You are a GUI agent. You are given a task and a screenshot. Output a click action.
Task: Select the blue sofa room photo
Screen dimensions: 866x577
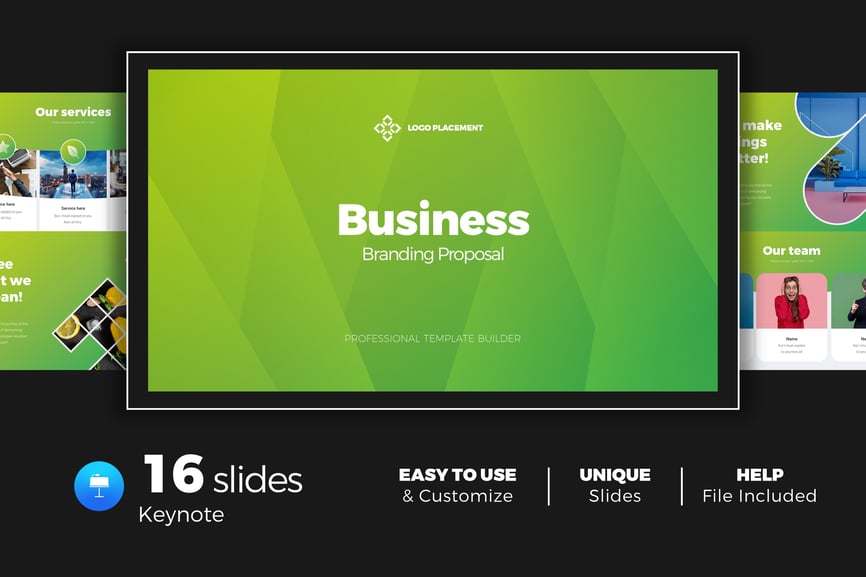832,160
